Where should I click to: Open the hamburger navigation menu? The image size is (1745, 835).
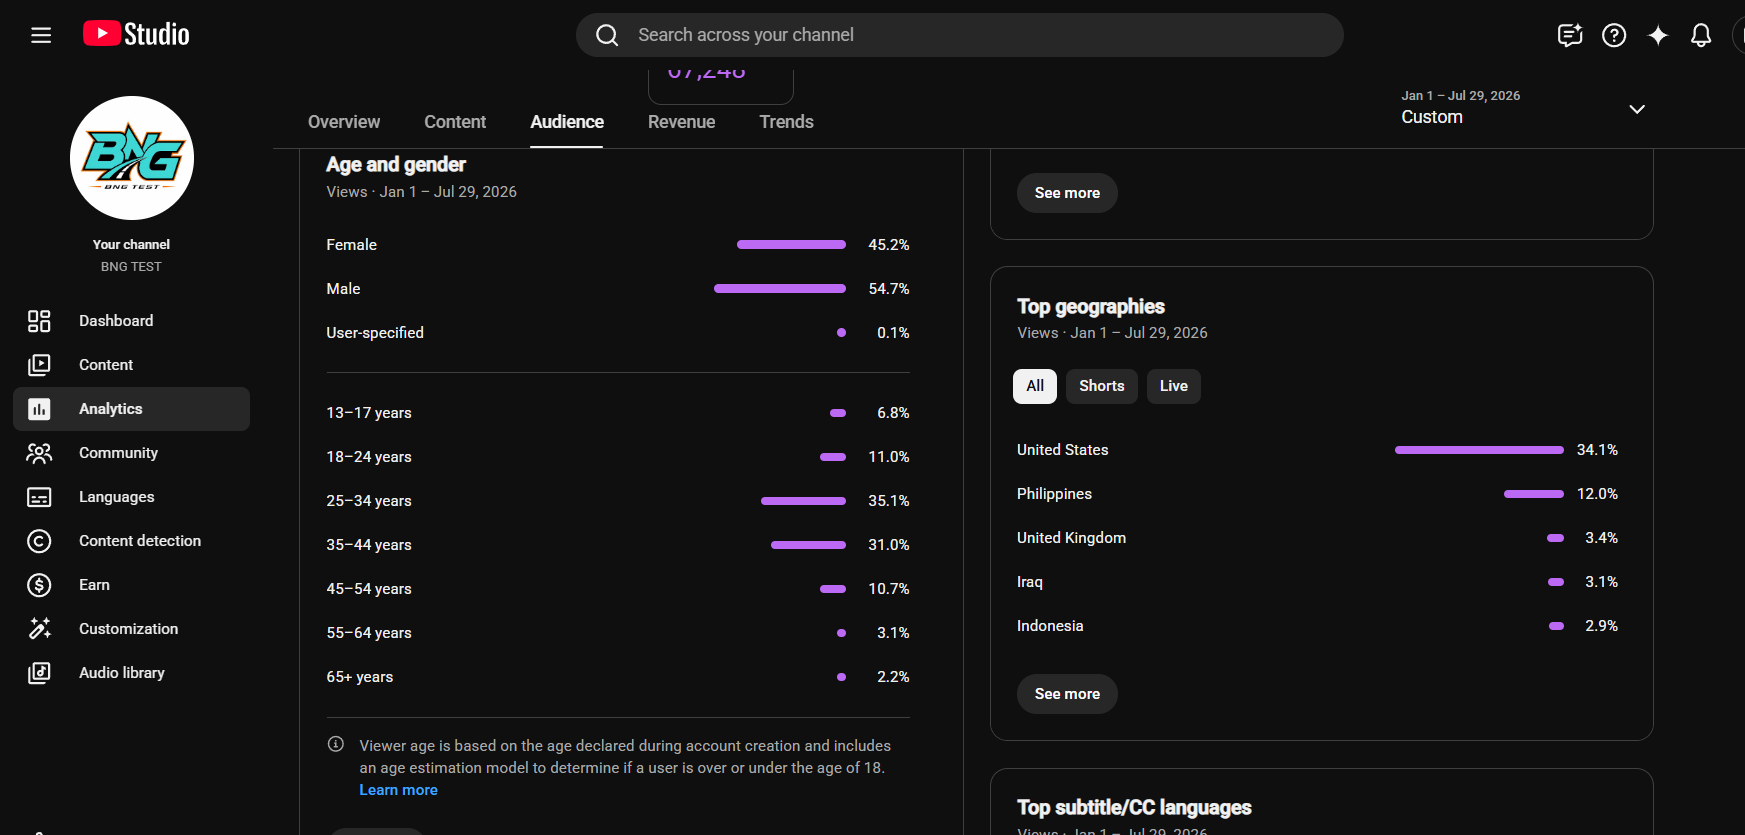[x=41, y=35]
